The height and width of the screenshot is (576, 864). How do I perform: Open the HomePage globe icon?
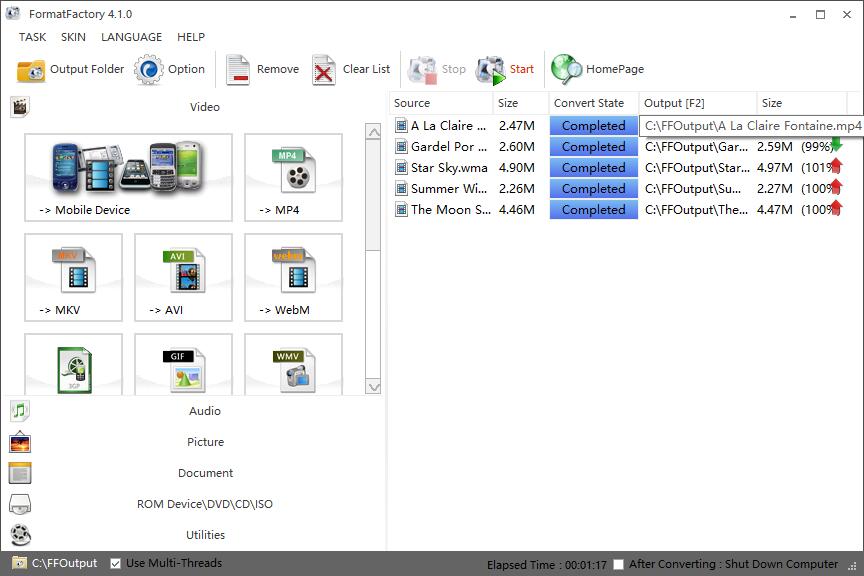tap(566, 69)
